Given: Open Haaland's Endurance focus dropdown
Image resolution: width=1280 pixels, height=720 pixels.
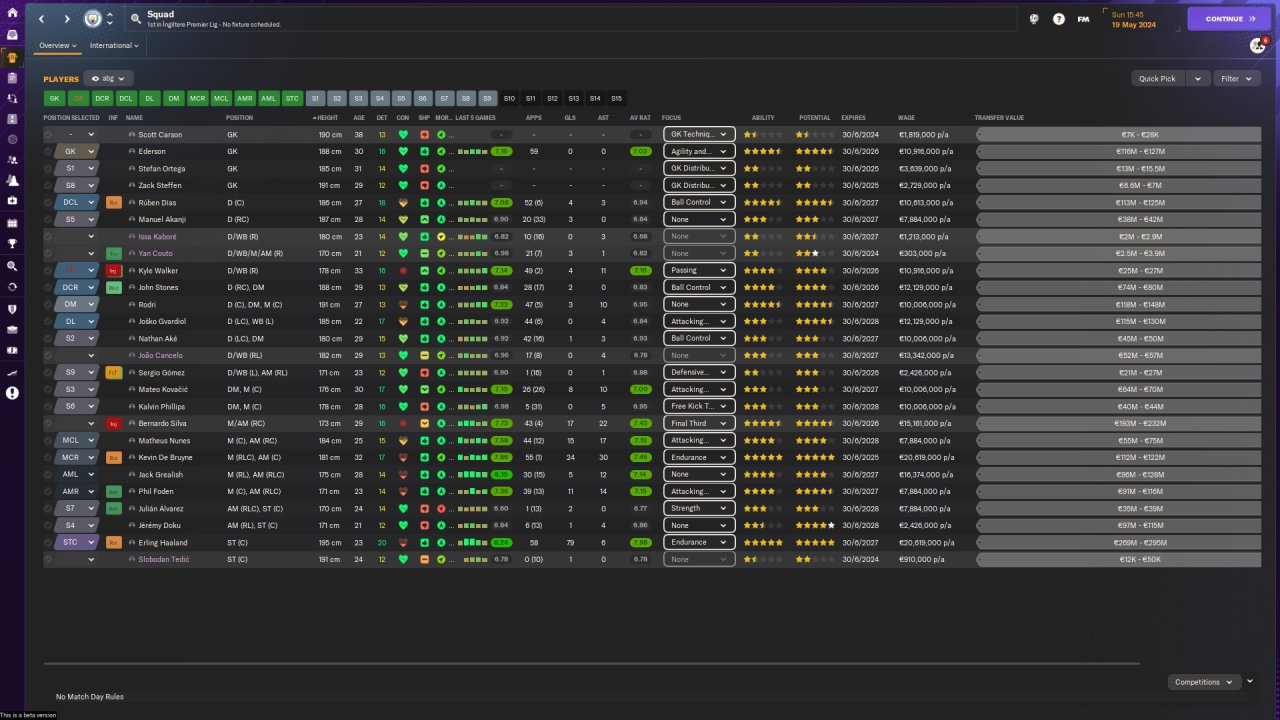Looking at the screenshot, I should 699,543.
